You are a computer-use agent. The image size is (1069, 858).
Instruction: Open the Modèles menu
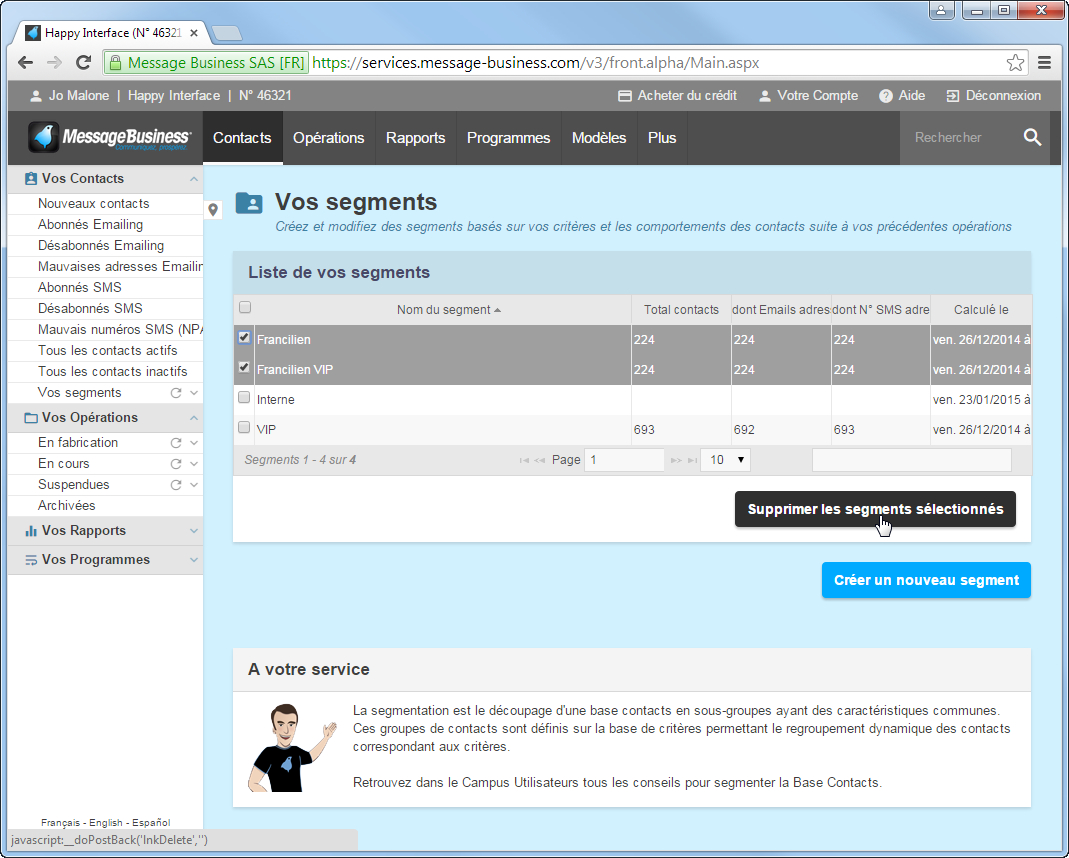click(x=599, y=137)
